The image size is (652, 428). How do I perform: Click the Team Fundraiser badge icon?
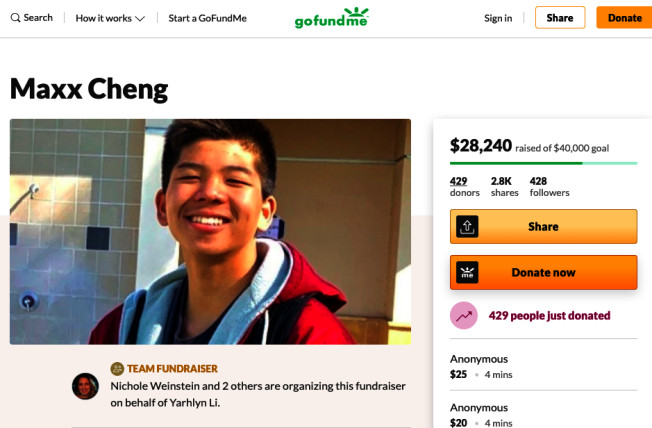(x=117, y=369)
